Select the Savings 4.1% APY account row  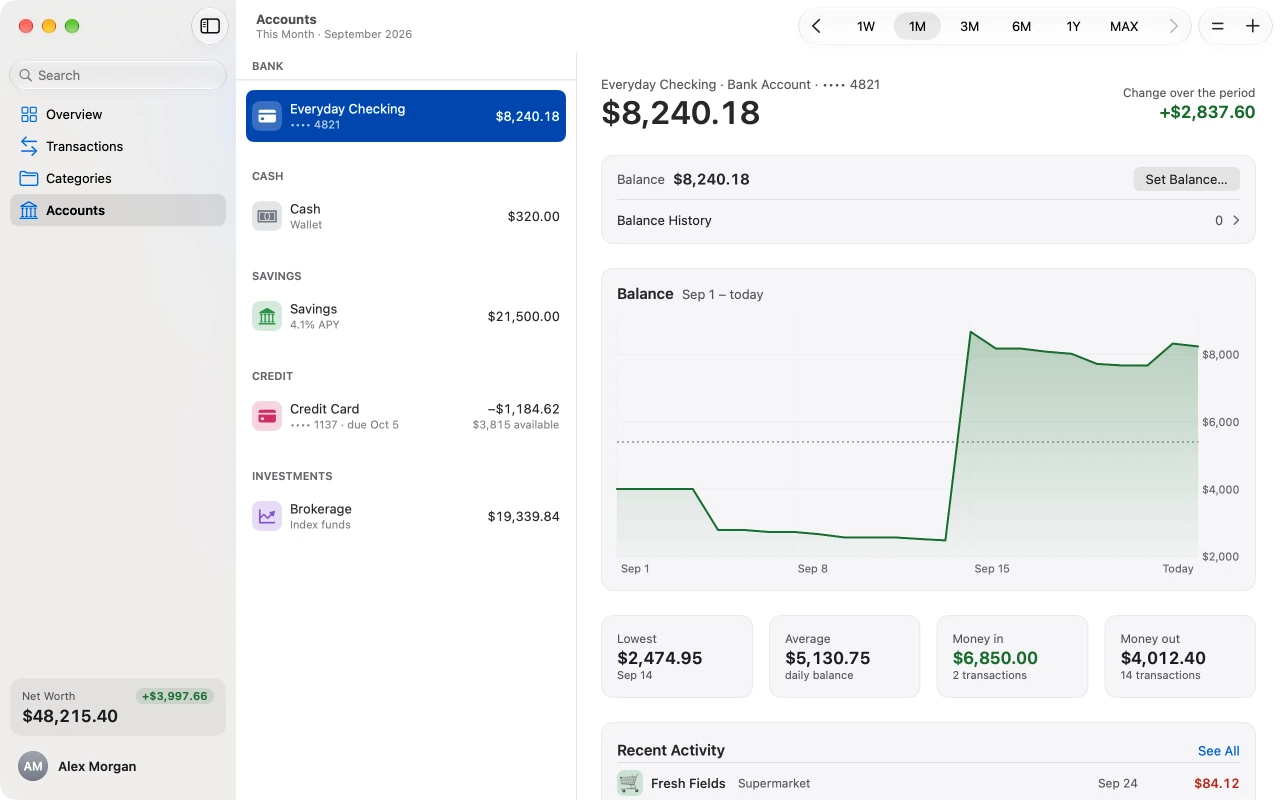pos(406,316)
